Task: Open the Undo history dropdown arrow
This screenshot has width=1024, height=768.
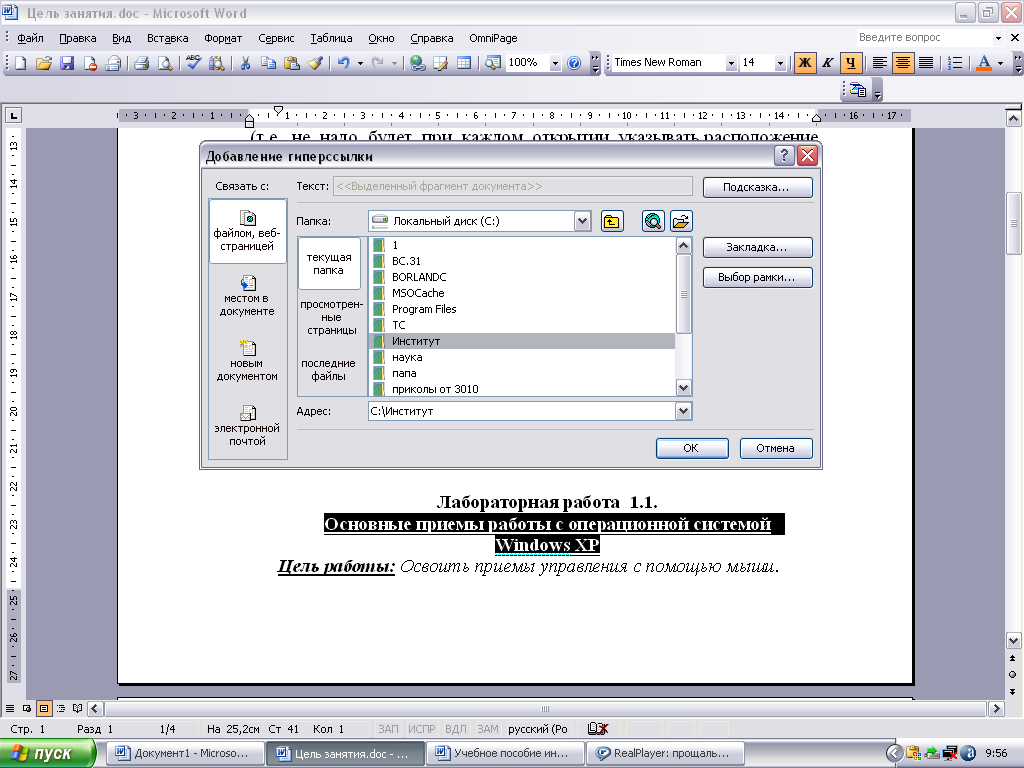Action: (360, 63)
